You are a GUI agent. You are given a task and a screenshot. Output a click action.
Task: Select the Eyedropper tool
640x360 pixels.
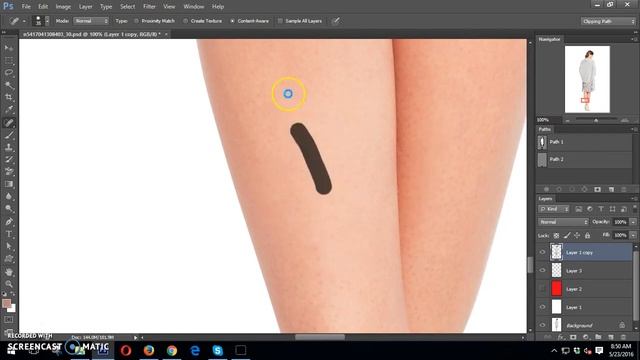pos(9,110)
